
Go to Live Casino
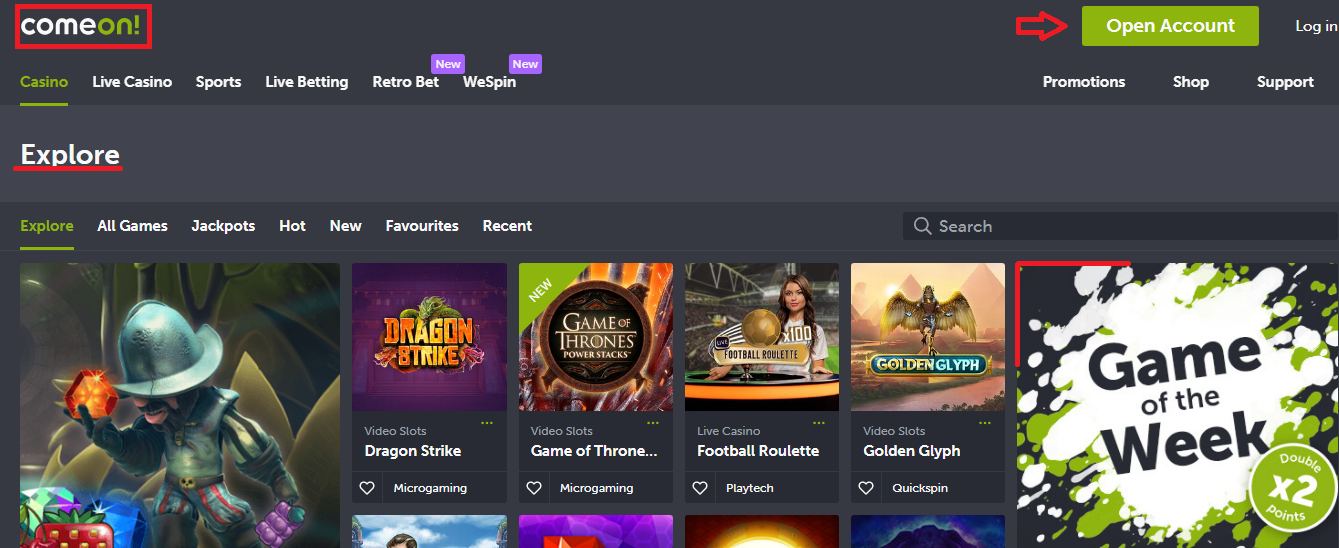(132, 82)
